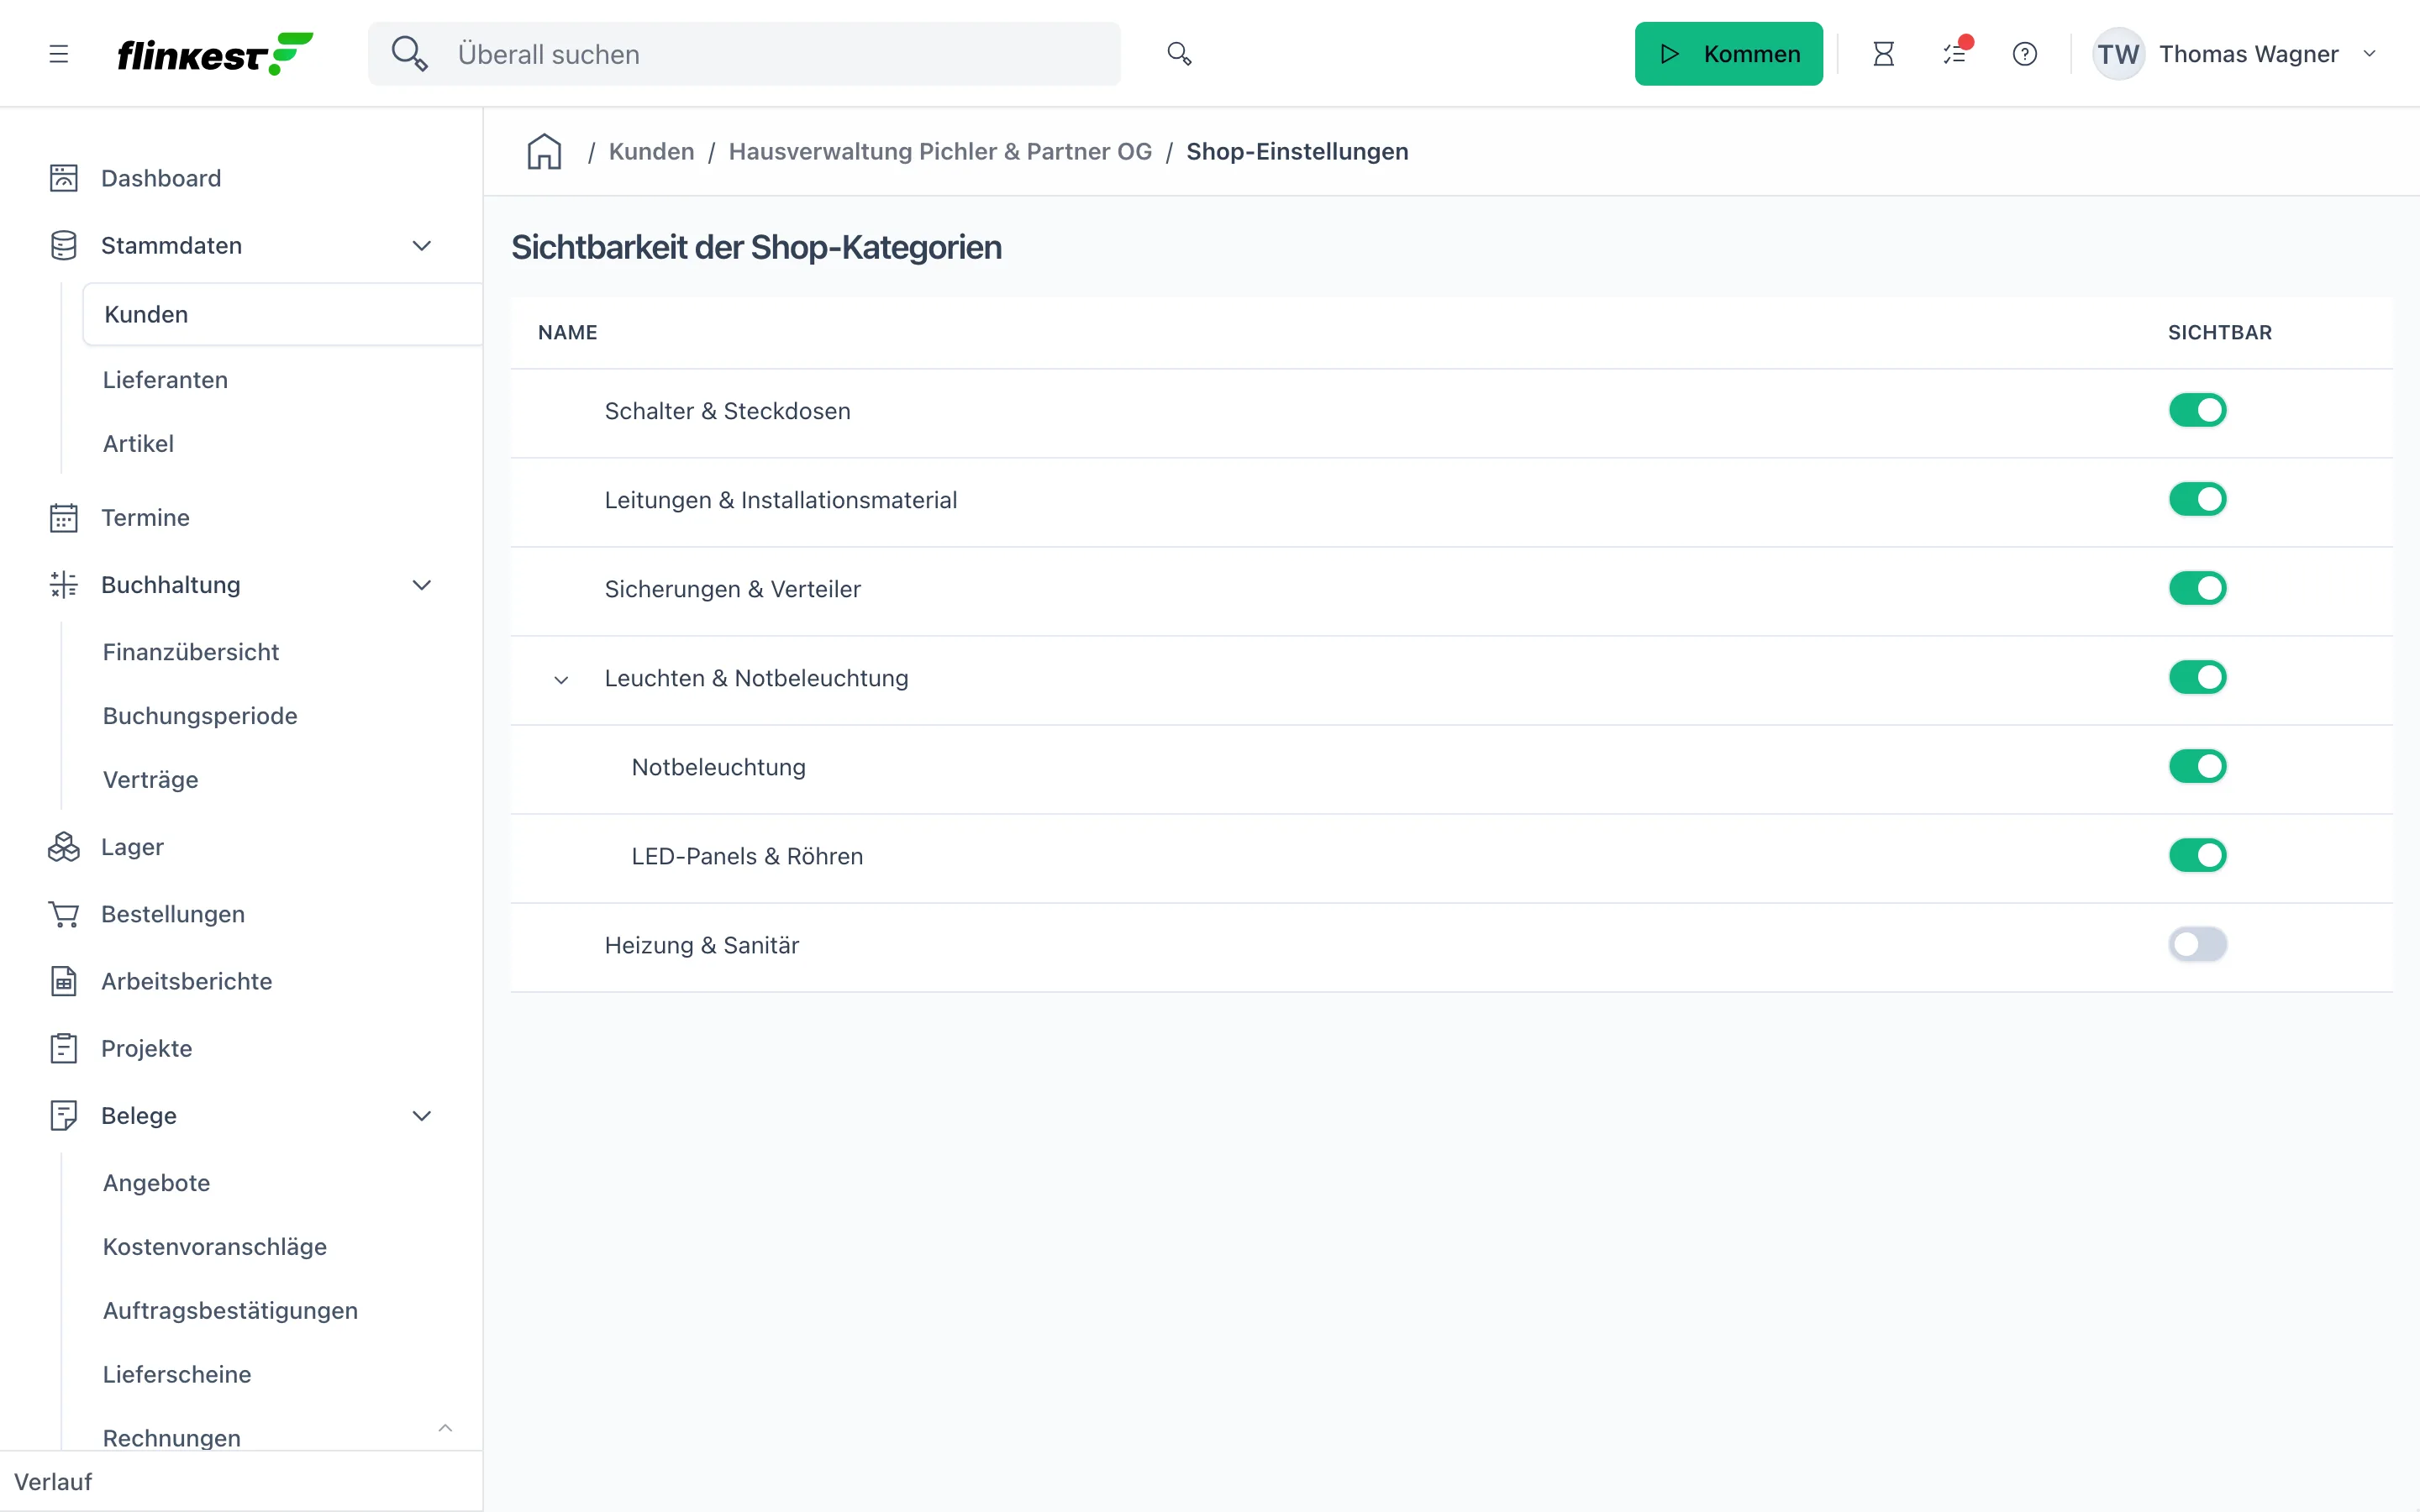Click the Stammdaten database icon

coord(64,246)
